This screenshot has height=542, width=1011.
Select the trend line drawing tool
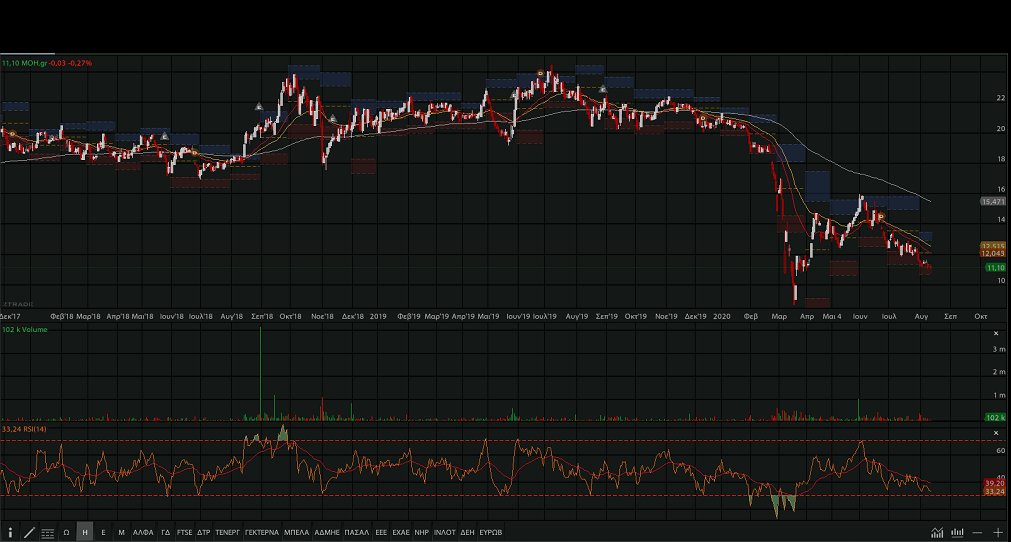(x=29, y=533)
